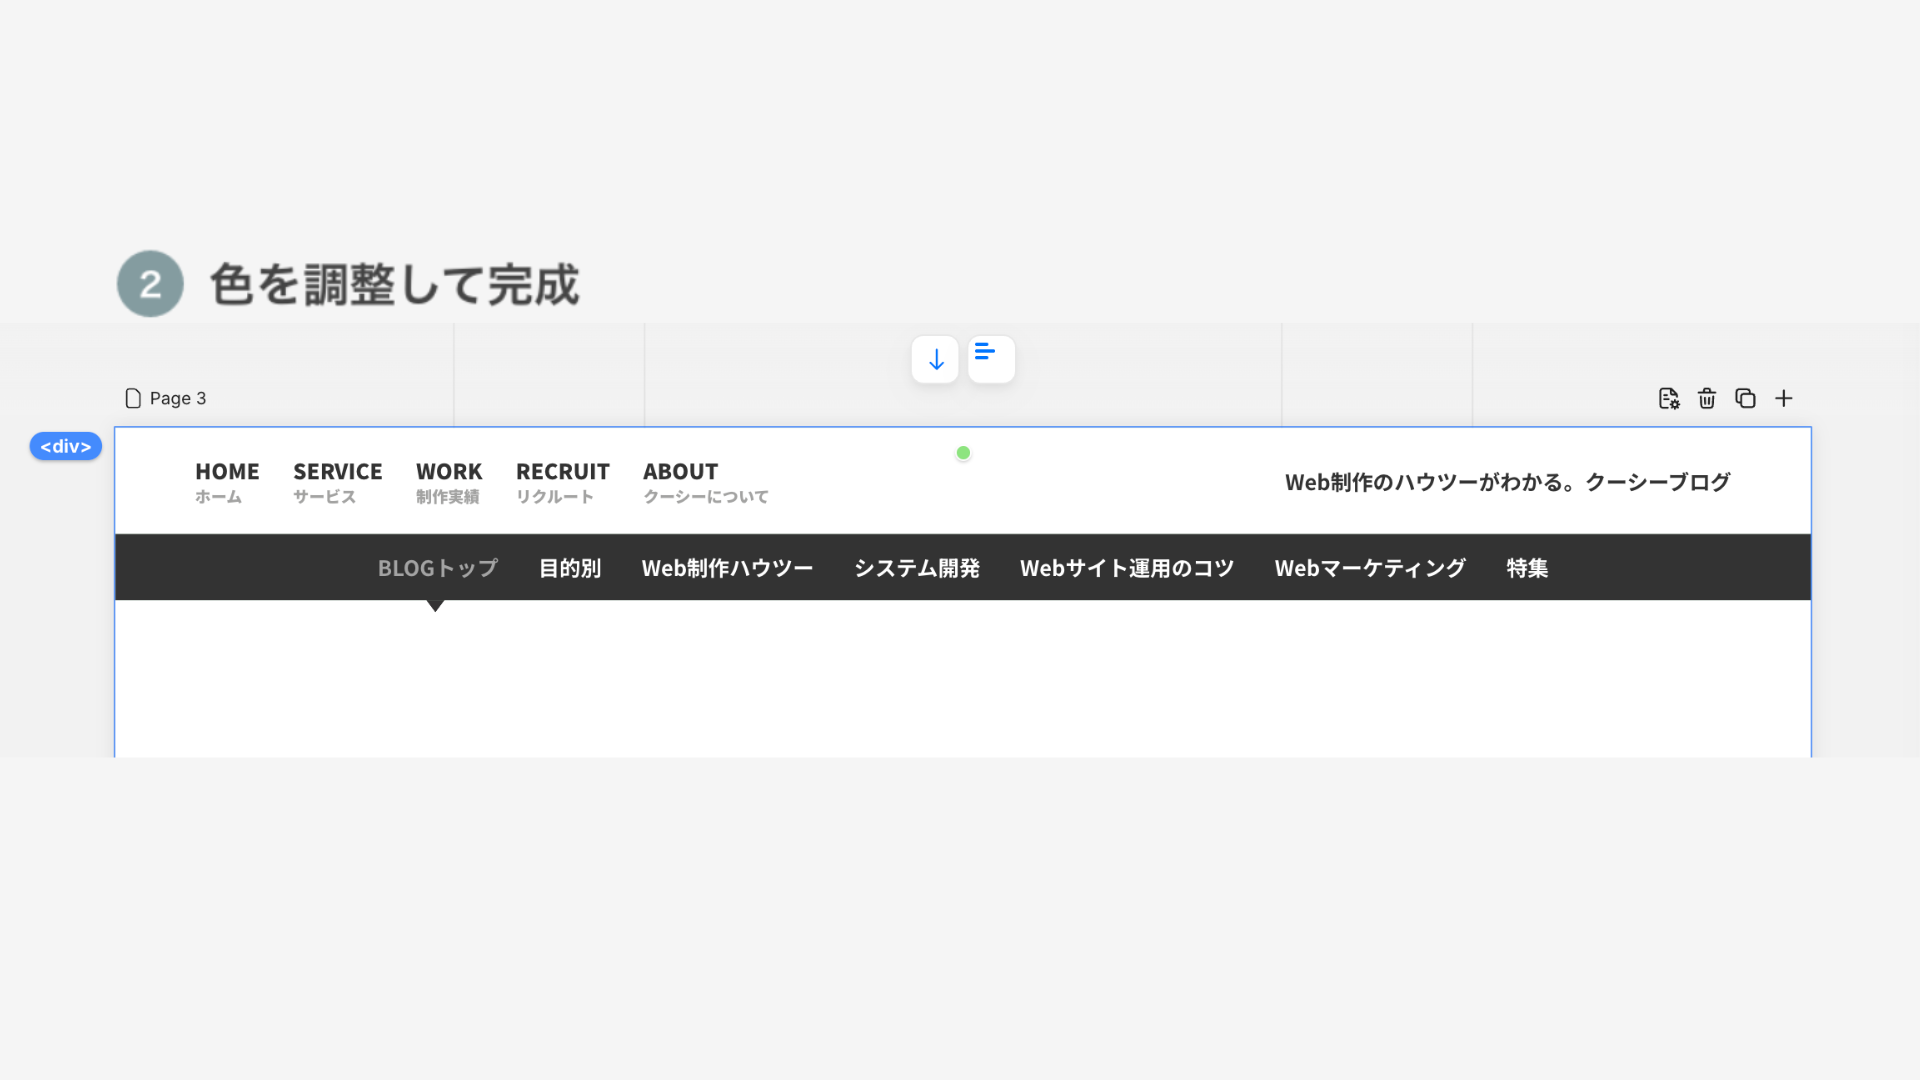Select the SERVICE navigation item

[337, 480]
